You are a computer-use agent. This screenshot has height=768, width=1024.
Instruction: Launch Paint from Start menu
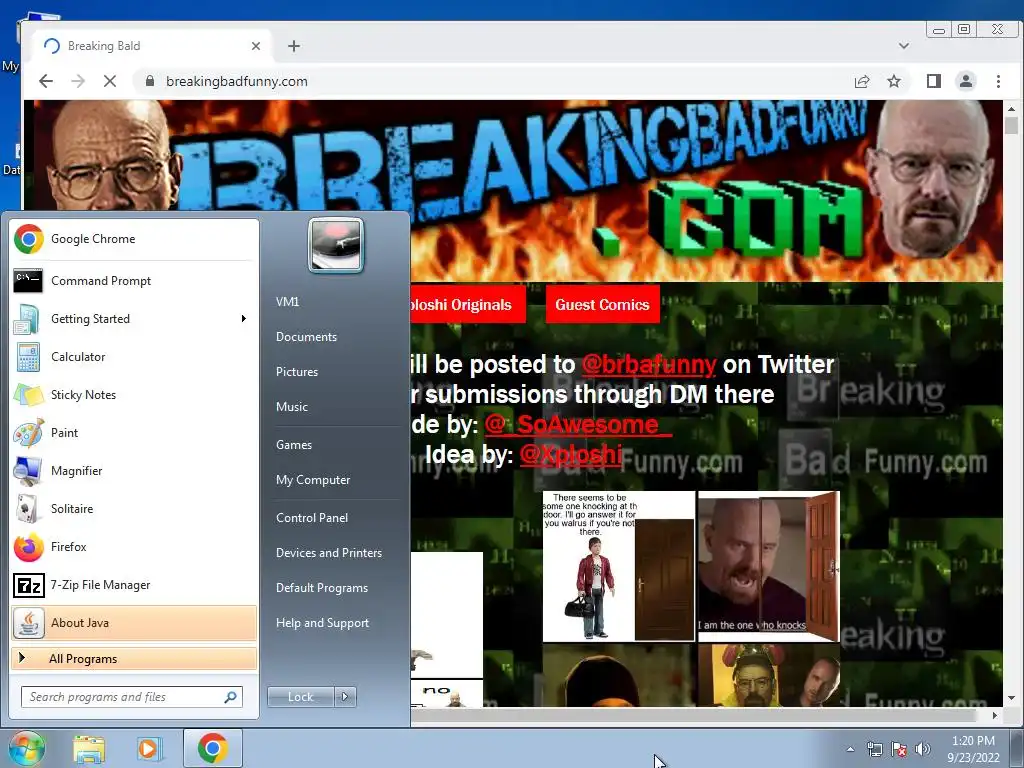[134, 432]
